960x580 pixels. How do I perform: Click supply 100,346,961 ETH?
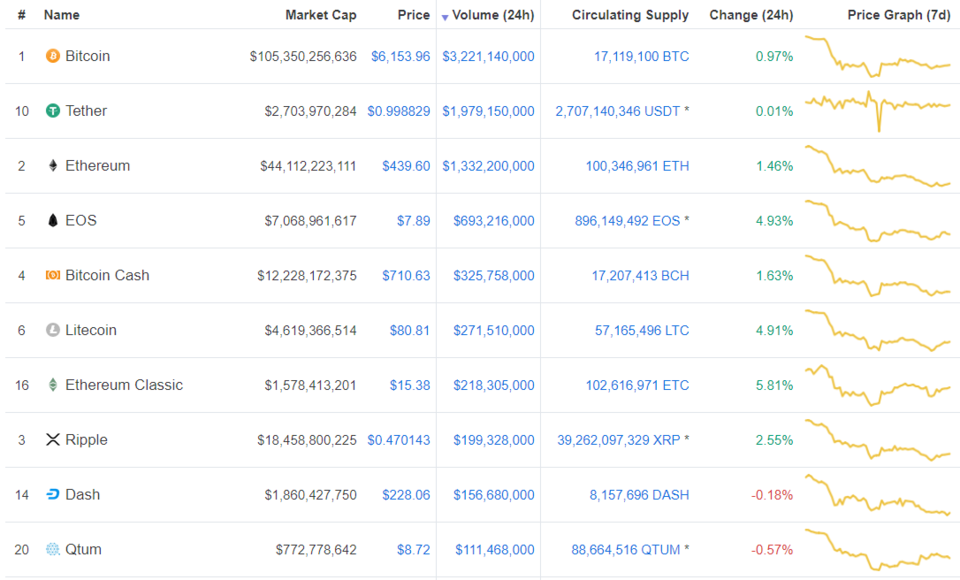click(637, 165)
